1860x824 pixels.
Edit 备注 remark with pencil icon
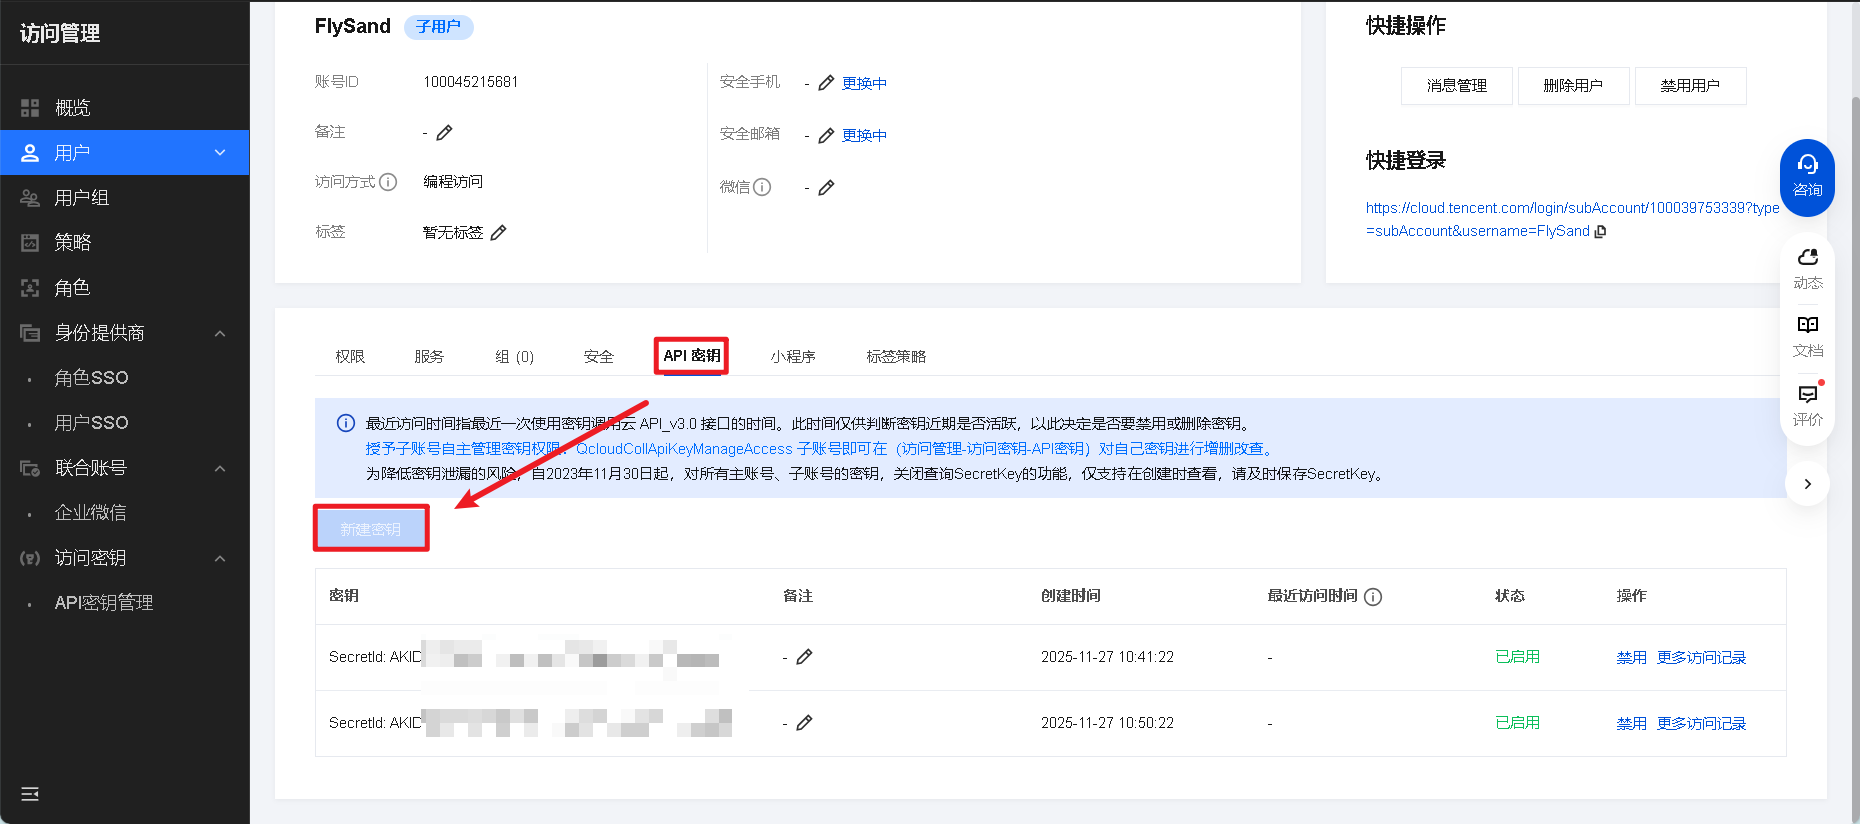coord(445,132)
